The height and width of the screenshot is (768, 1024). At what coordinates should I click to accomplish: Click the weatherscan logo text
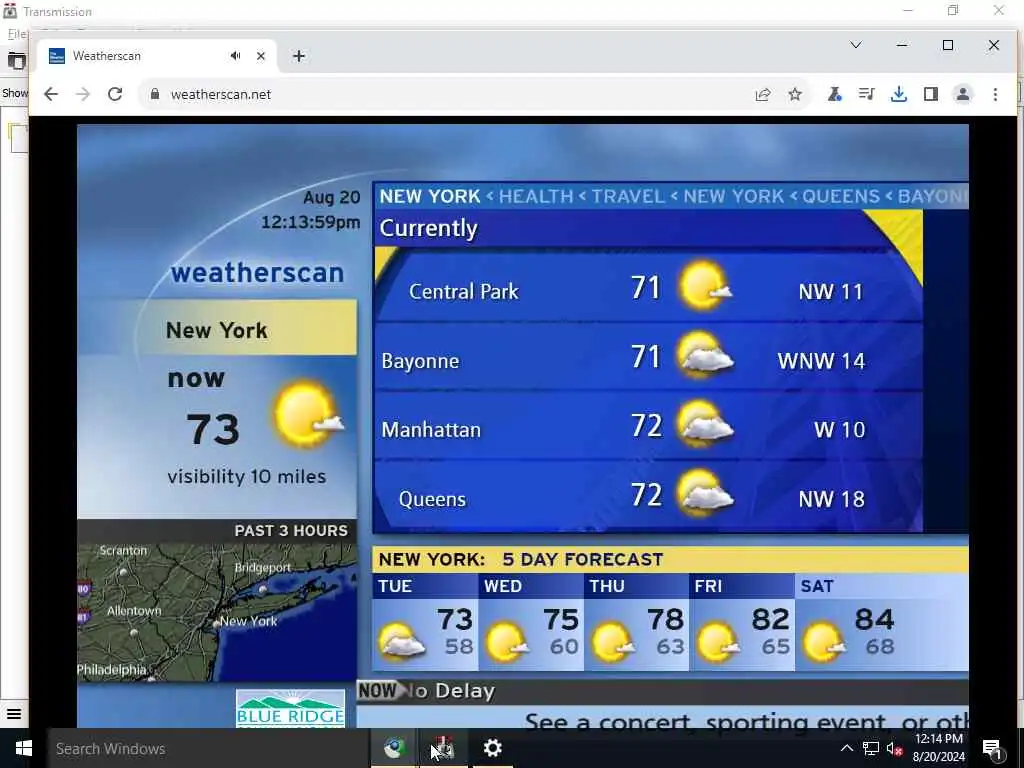257,272
